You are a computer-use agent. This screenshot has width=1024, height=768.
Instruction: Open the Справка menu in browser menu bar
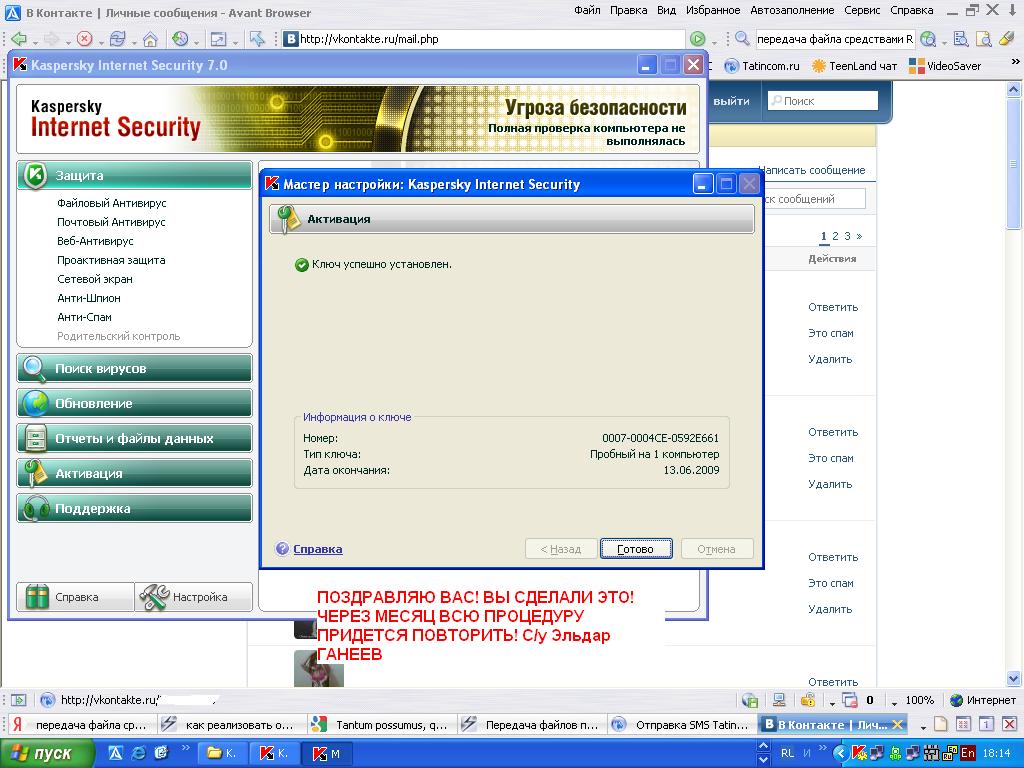coord(912,10)
